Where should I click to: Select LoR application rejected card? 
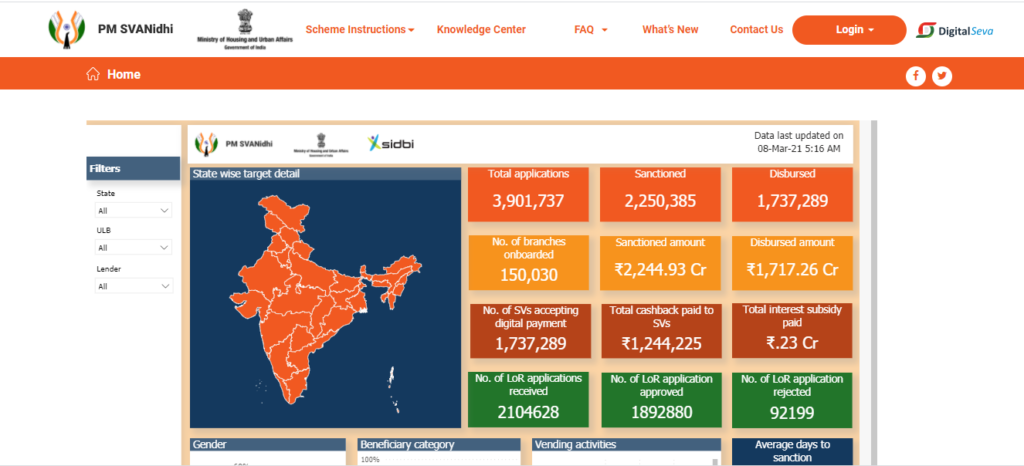(x=792, y=399)
